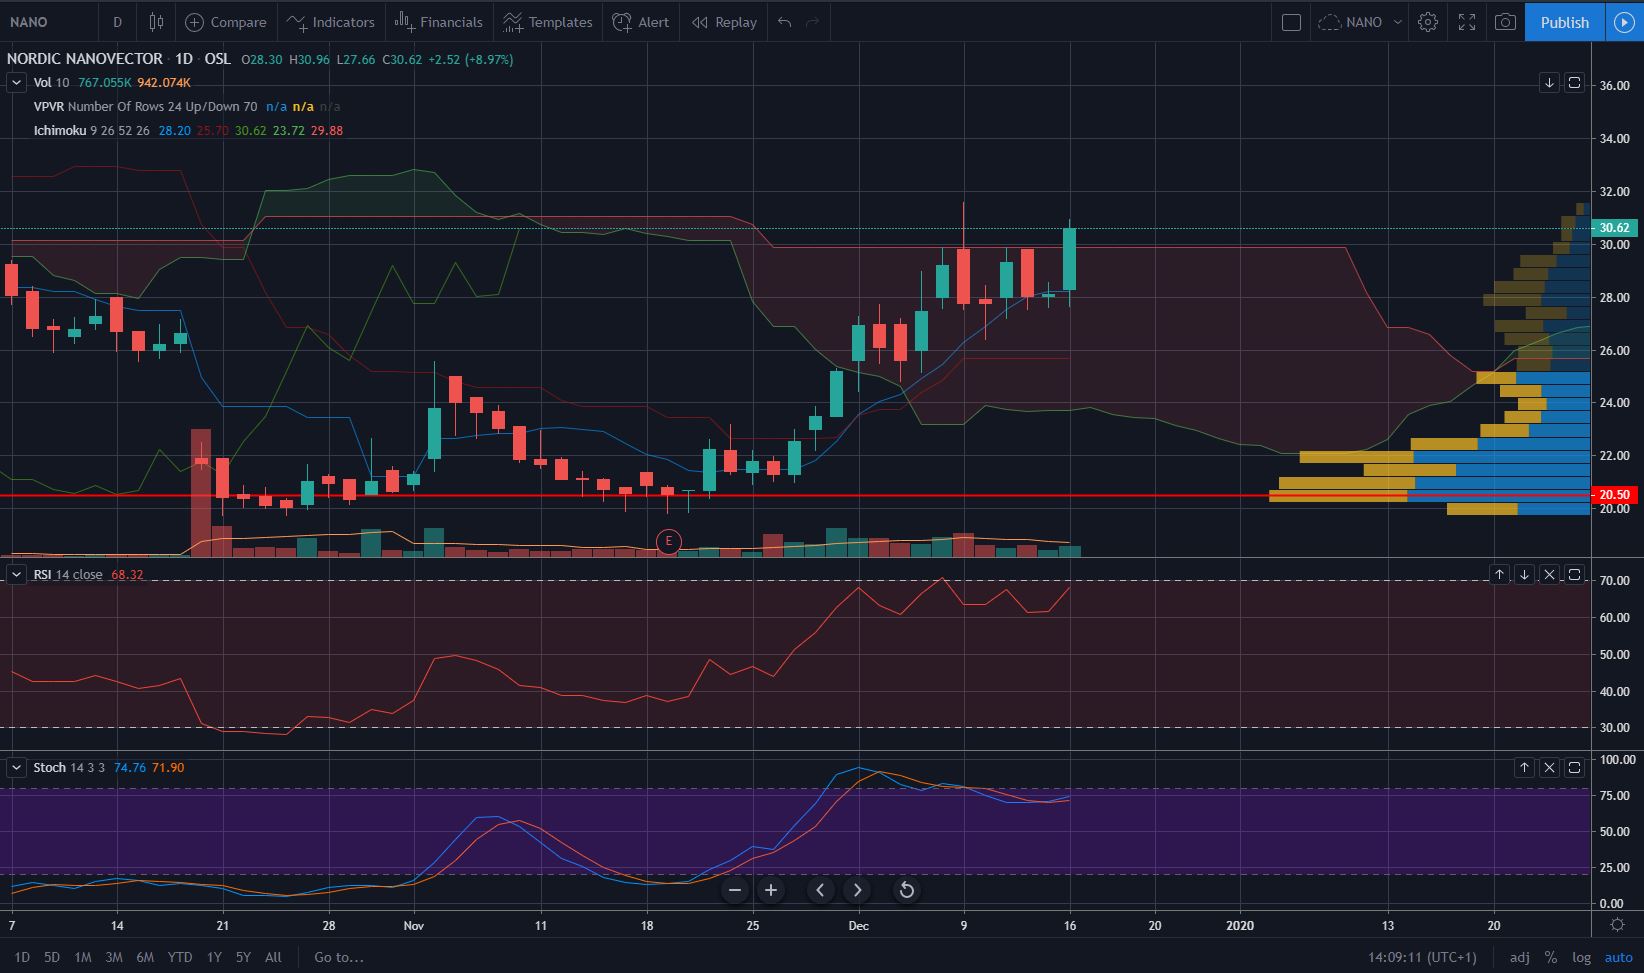1644x973 pixels.
Task: Start bar Replay mode
Action: [724, 22]
